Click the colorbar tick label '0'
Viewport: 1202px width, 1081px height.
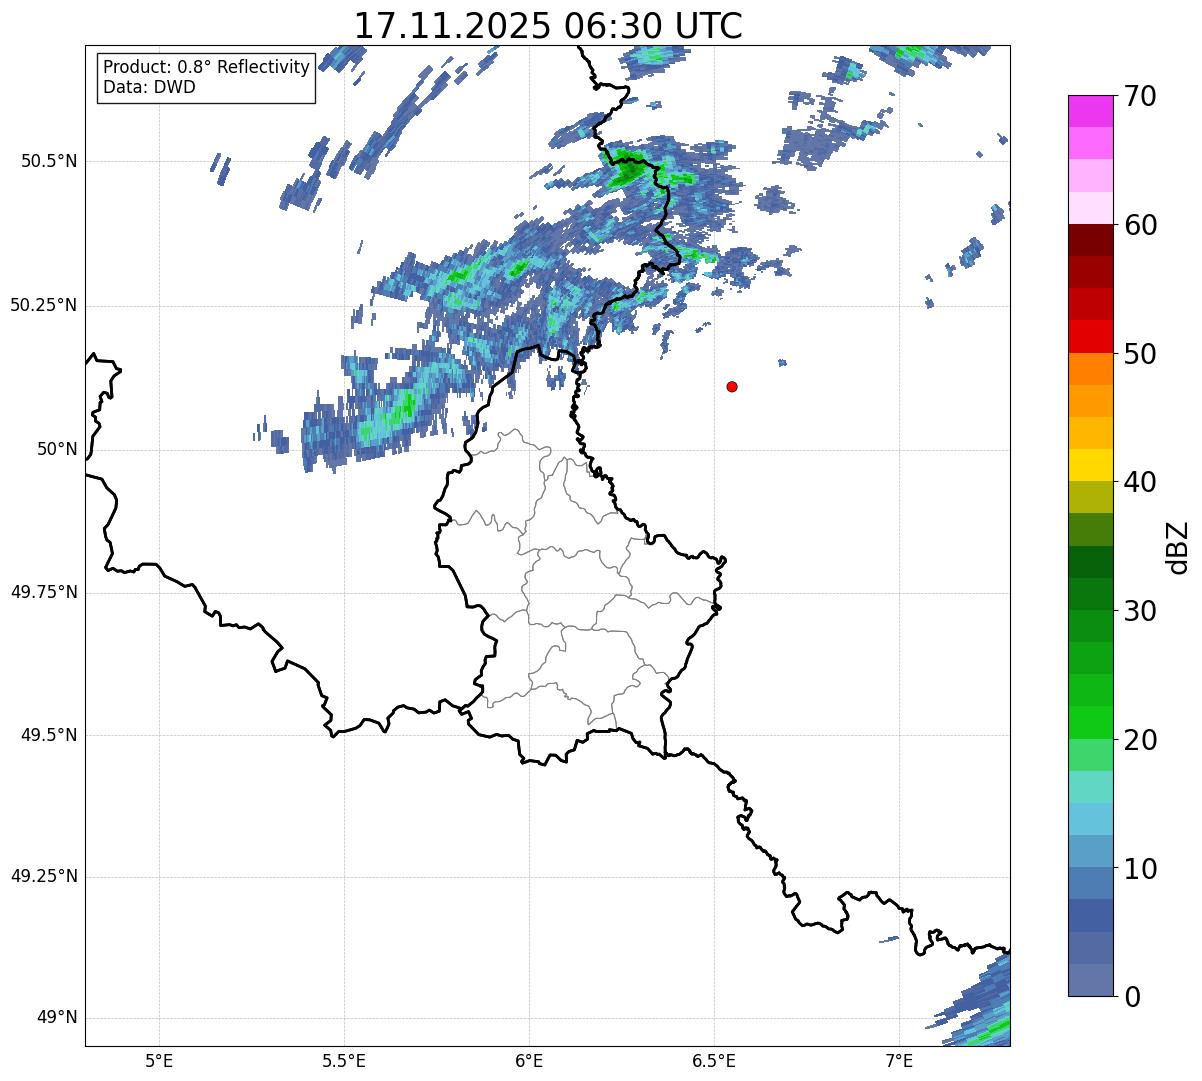[1131, 997]
